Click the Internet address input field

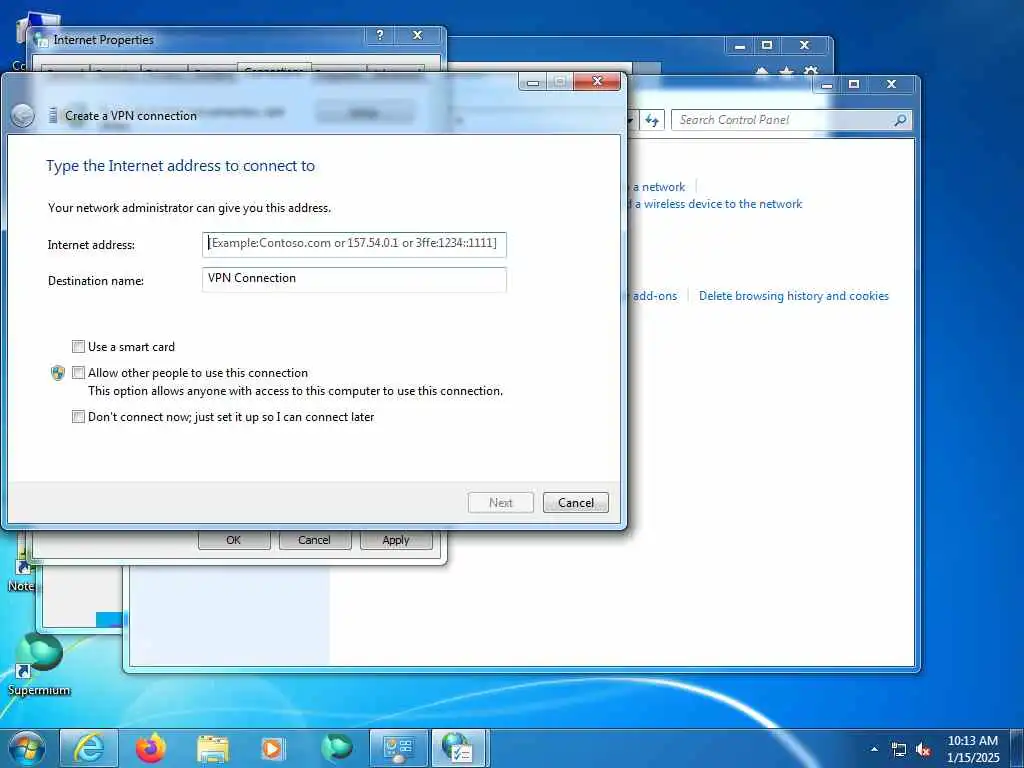pyautogui.click(x=354, y=244)
